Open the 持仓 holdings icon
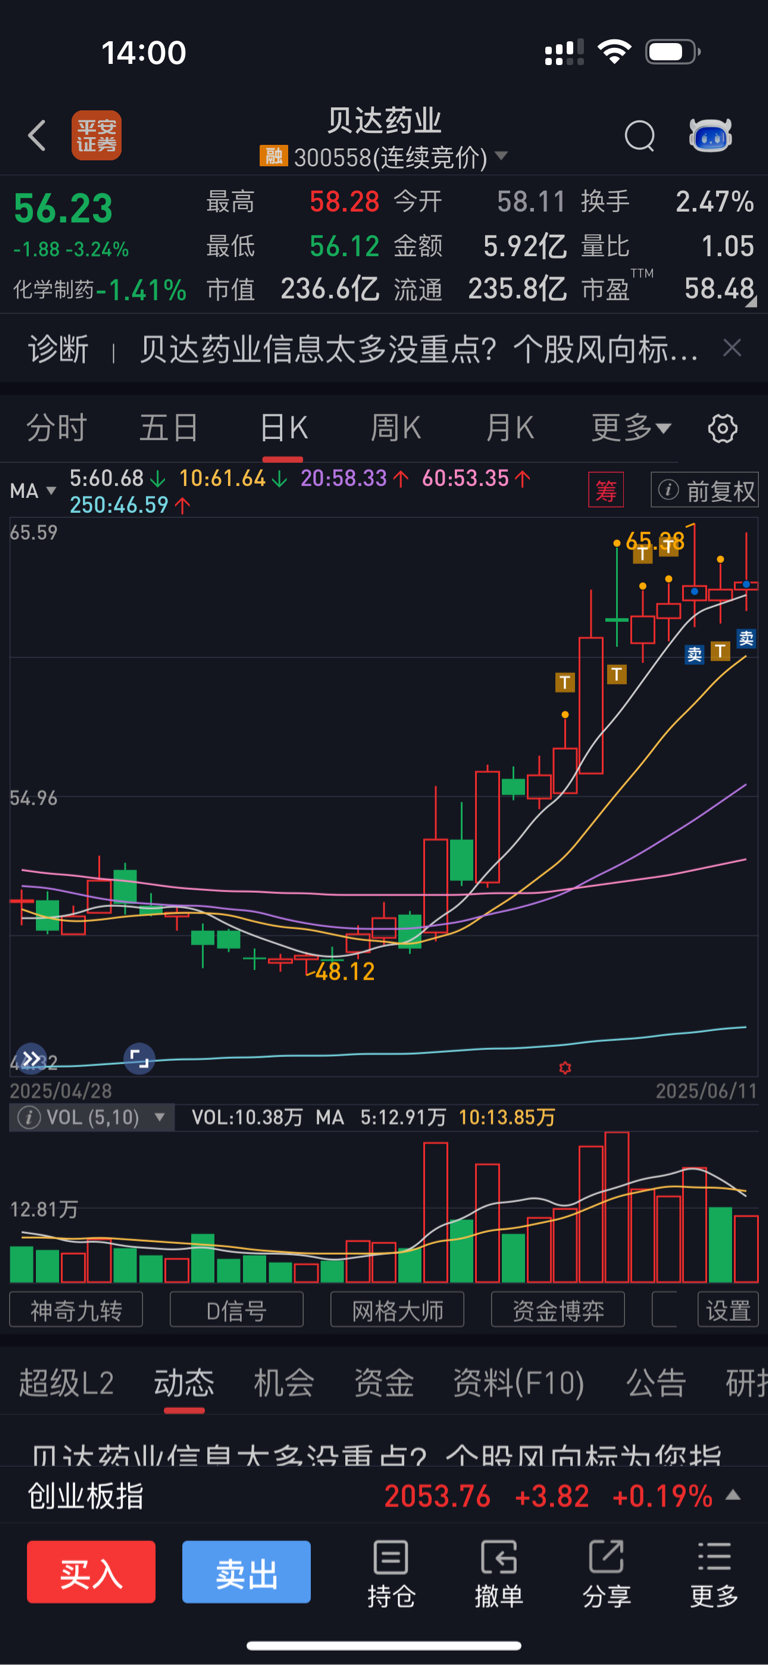This screenshot has height=1665, width=768. 391,1572
